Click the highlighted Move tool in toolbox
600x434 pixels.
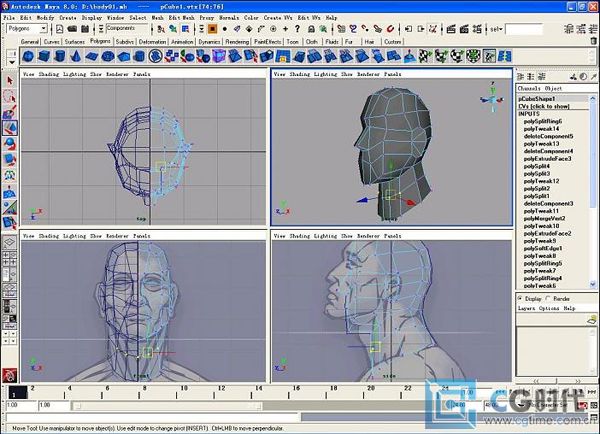[x=10, y=128]
